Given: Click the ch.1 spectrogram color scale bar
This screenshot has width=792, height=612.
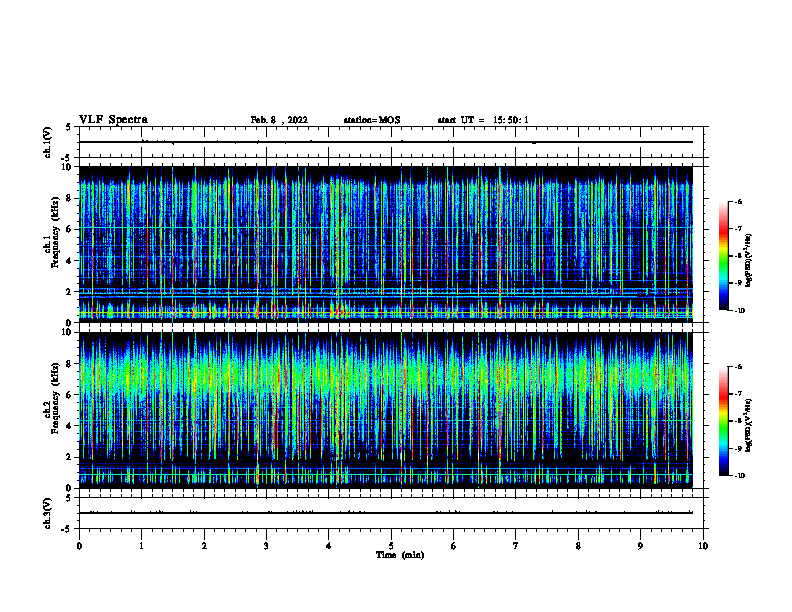Looking at the screenshot, I should pos(724,256).
